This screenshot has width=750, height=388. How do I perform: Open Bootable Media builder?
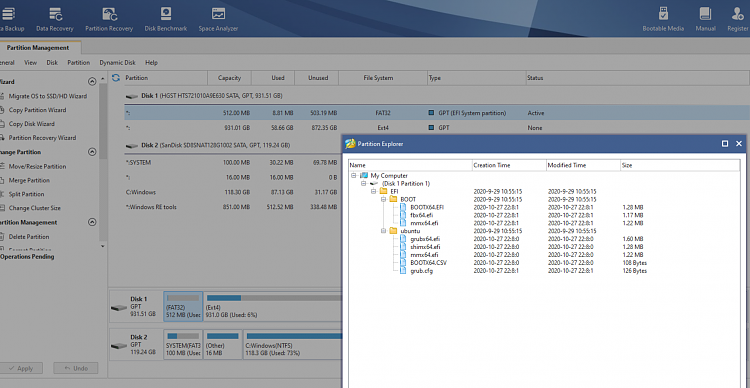(x=663, y=19)
